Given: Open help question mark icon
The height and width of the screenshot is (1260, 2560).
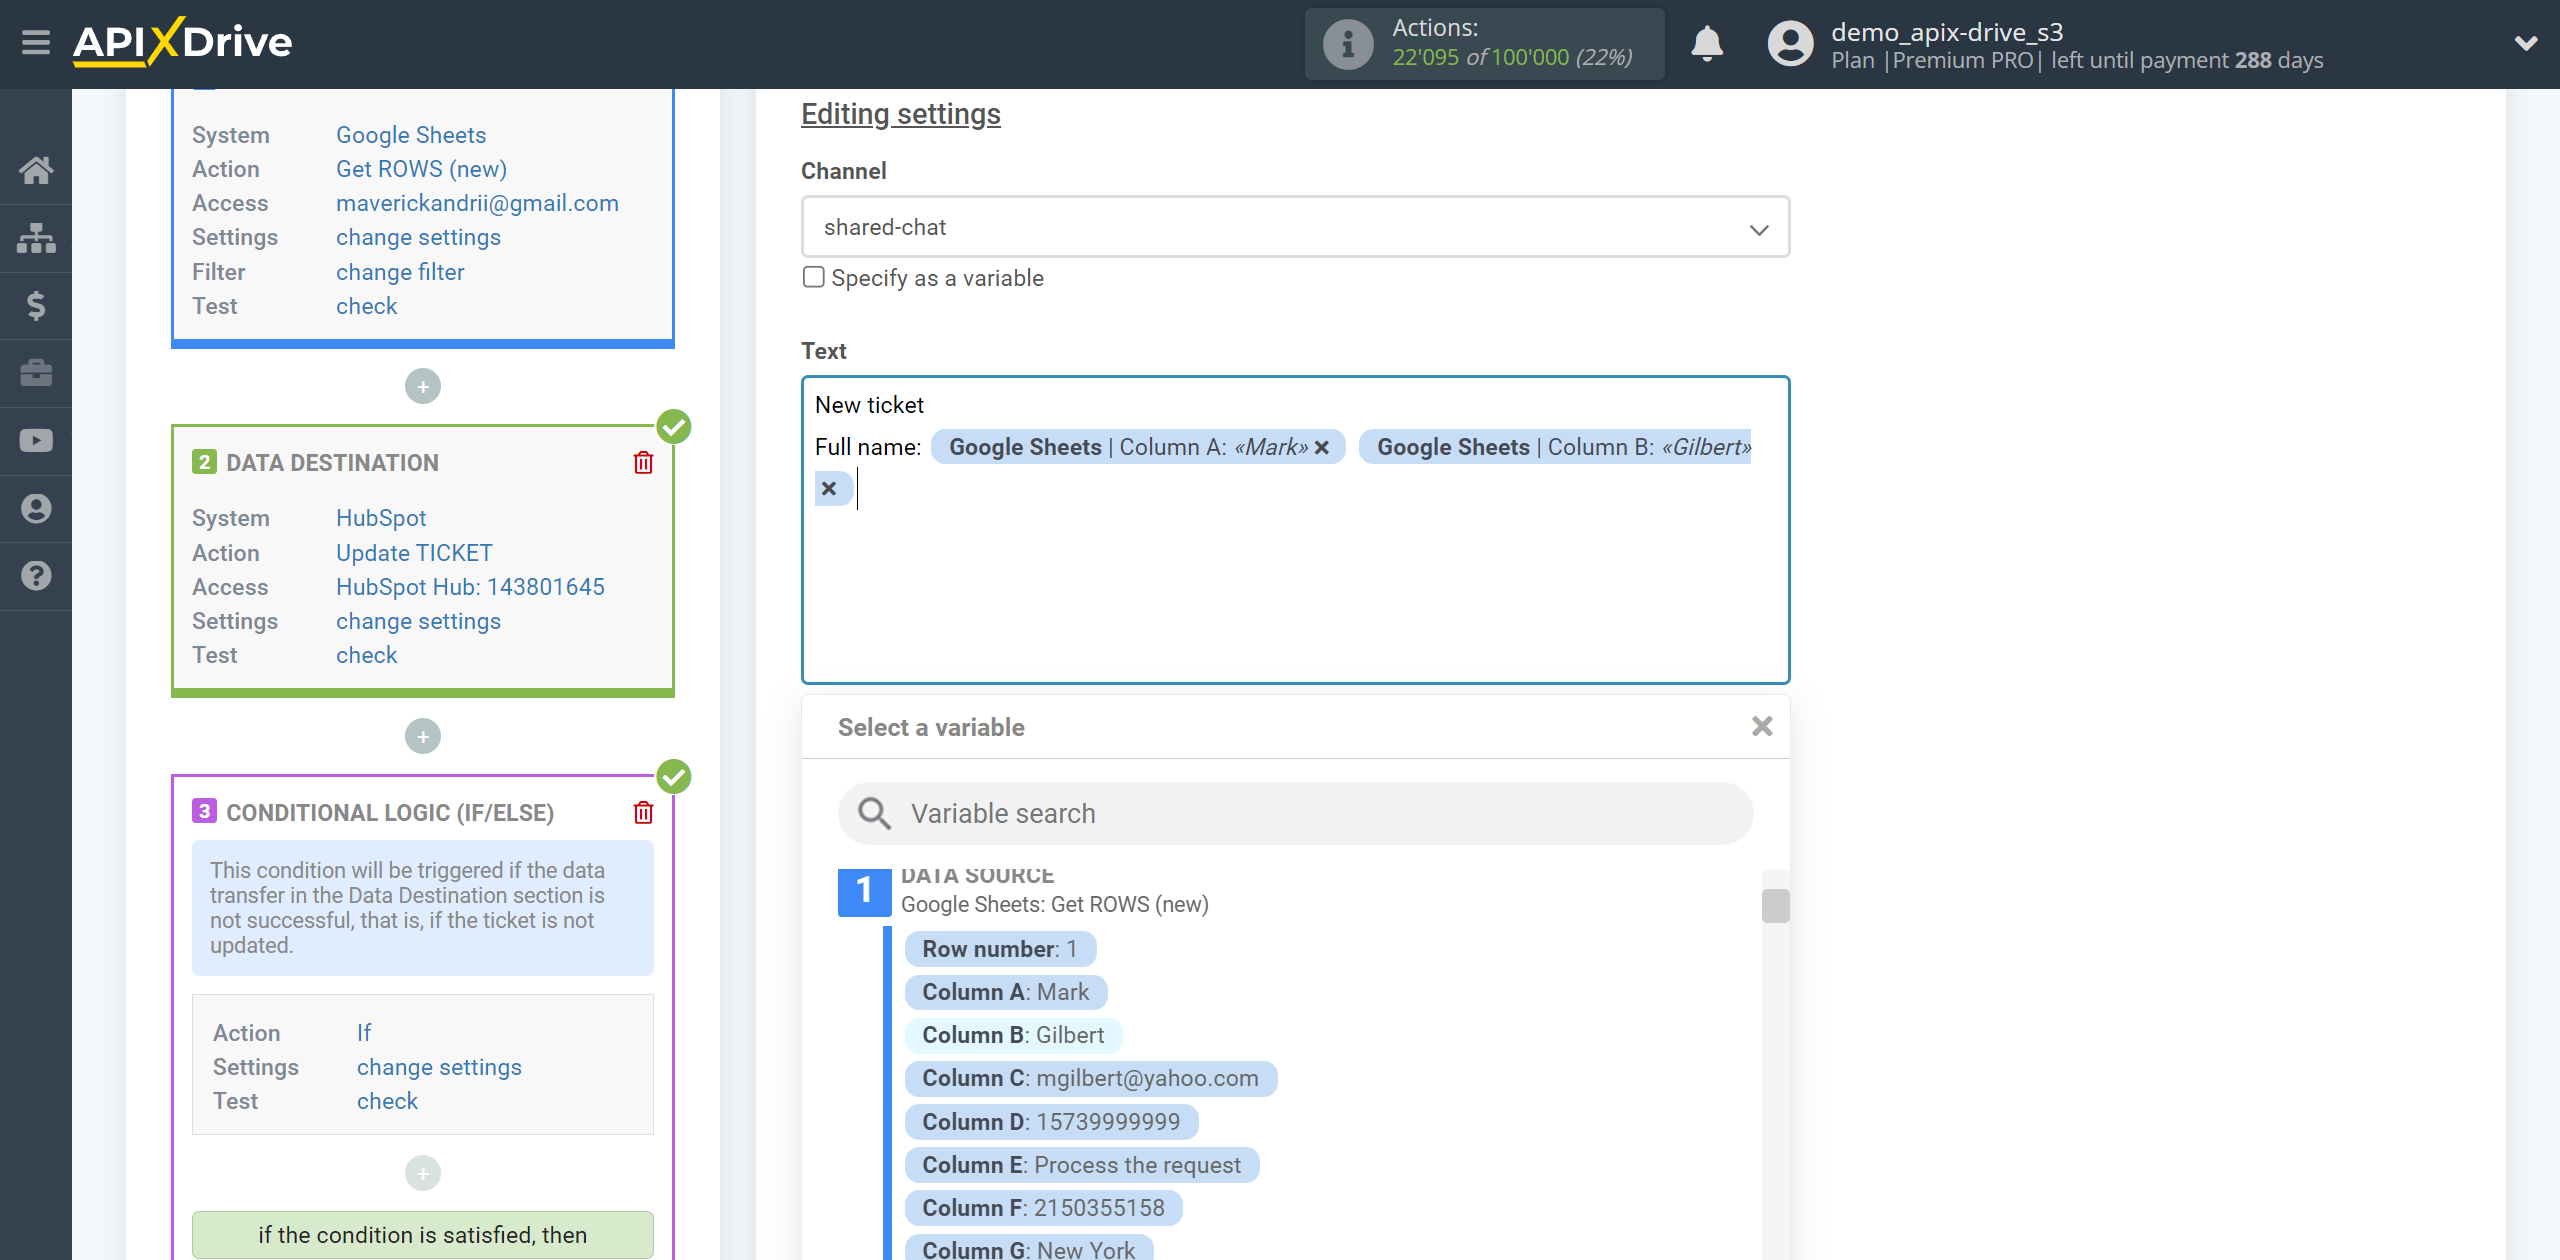Looking at the screenshot, I should (x=36, y=576).
